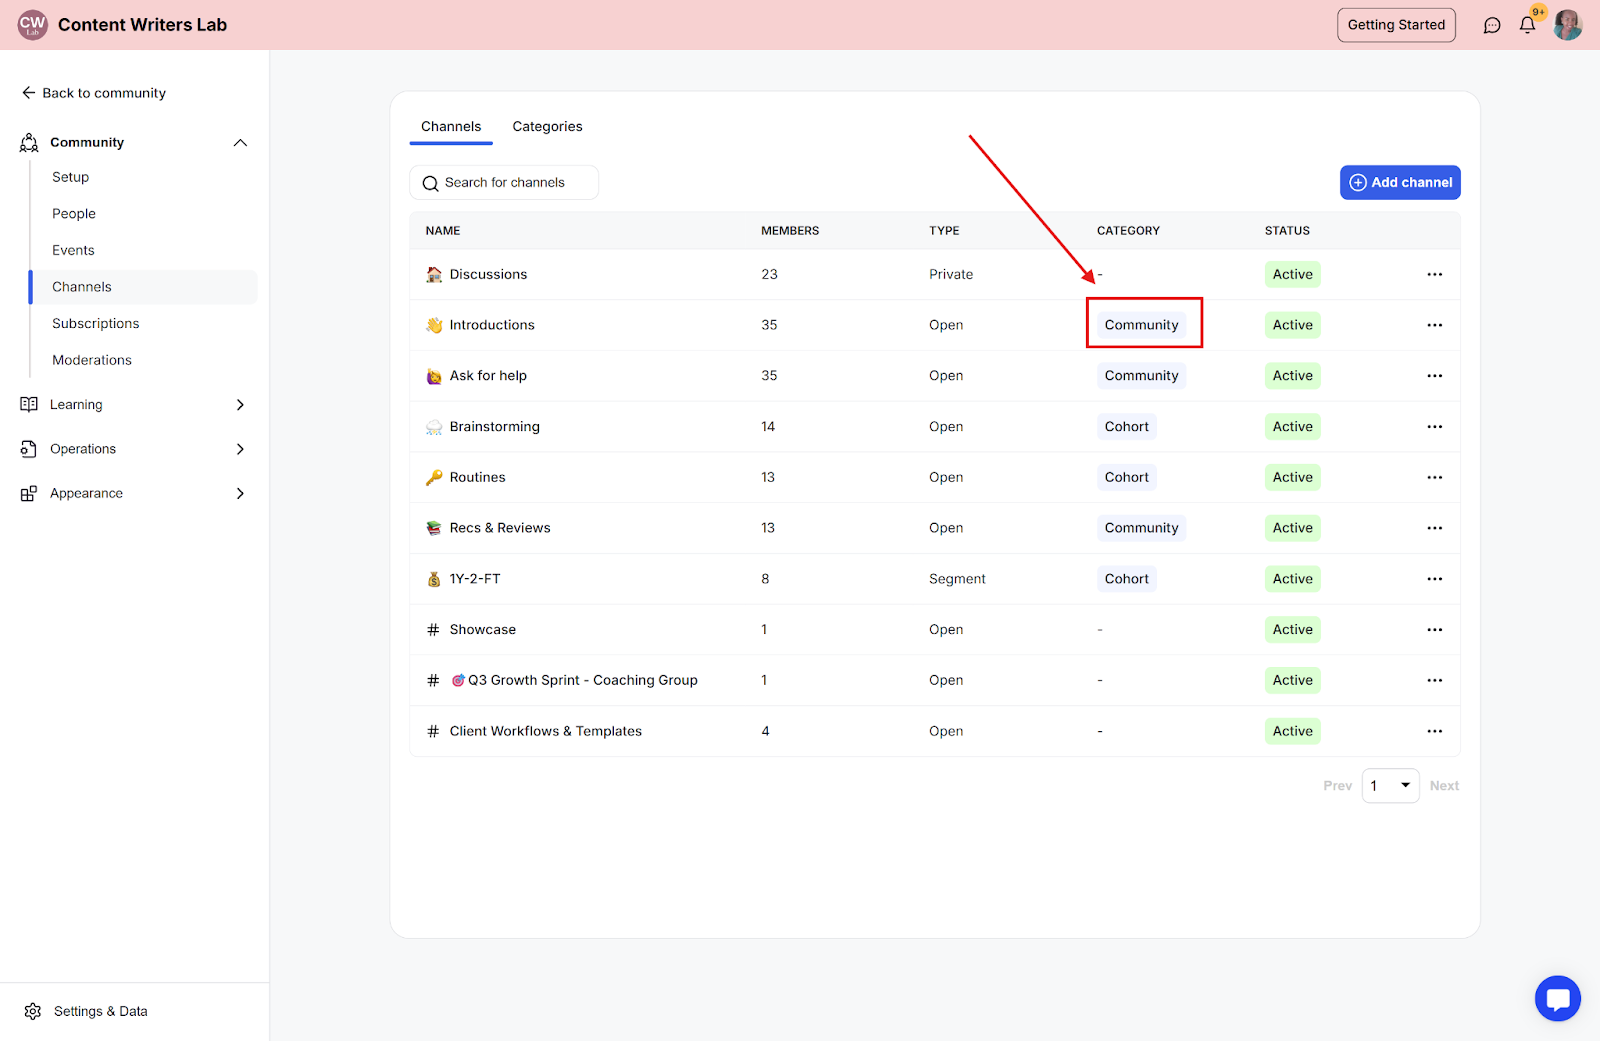
Task: Click the Routines key icon
Action: point(434,478)
